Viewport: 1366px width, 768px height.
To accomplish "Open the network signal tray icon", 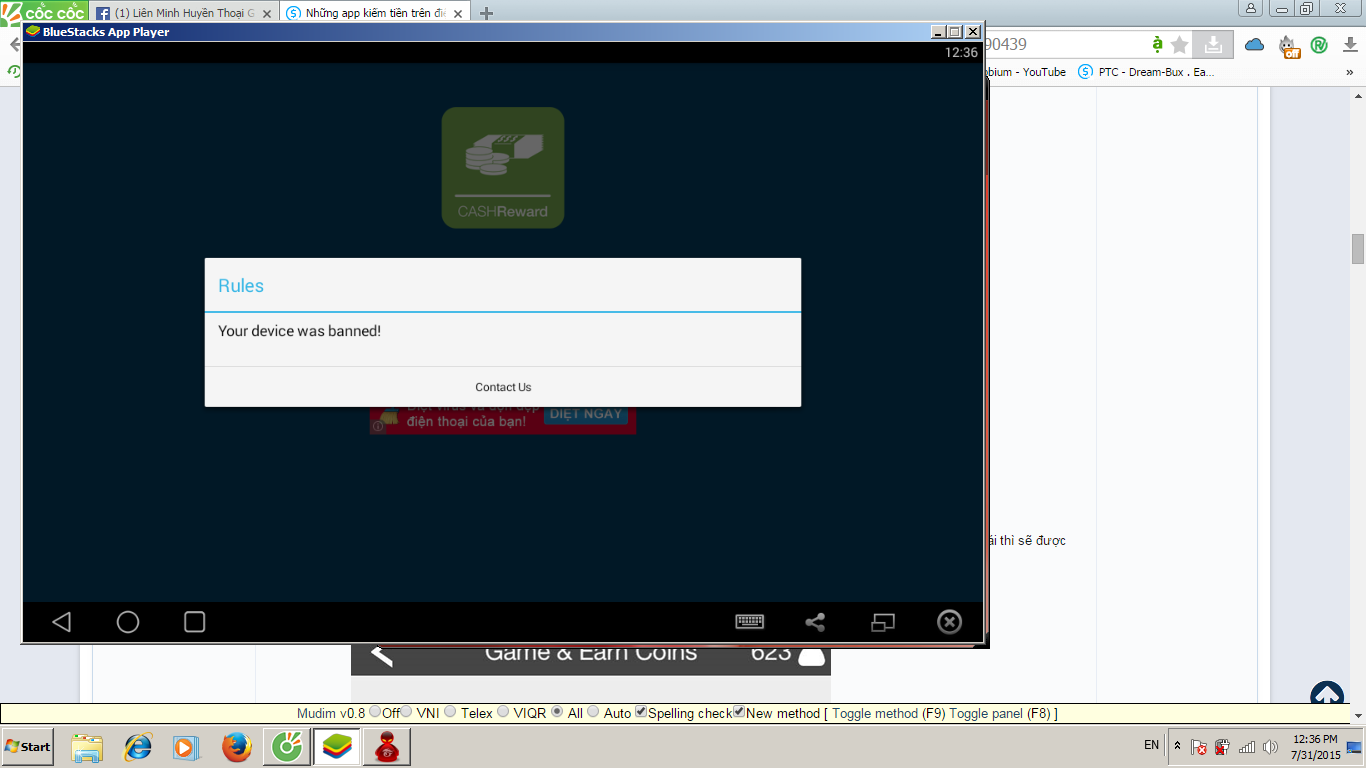I will [x=1247, y=747].
